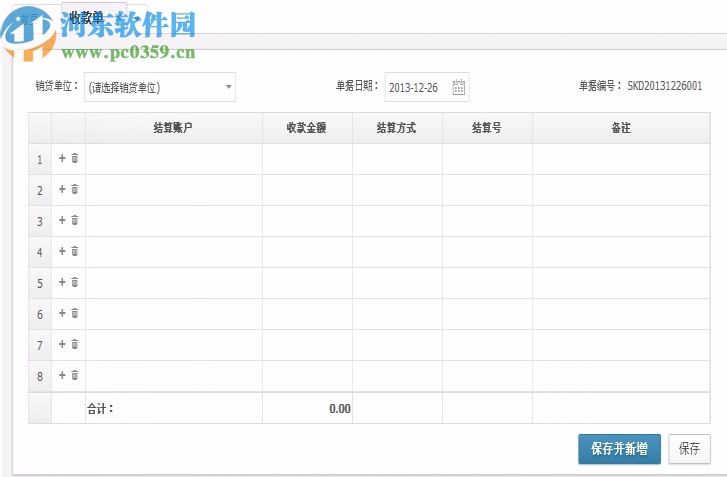This screenshot has width=727, height=477.
Task: Select row number 1
Action: [40, 159]
